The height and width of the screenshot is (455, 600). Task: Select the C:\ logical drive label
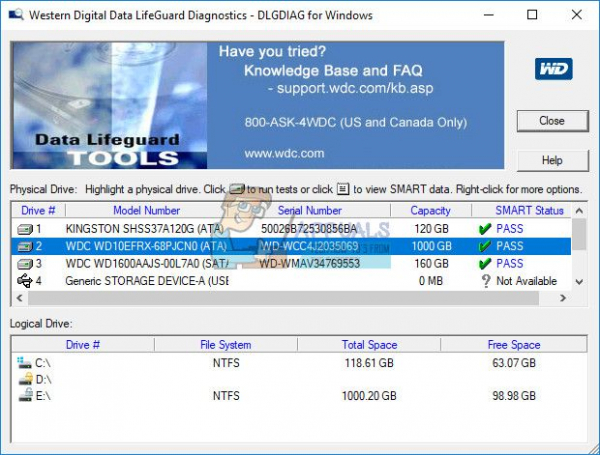43,363
